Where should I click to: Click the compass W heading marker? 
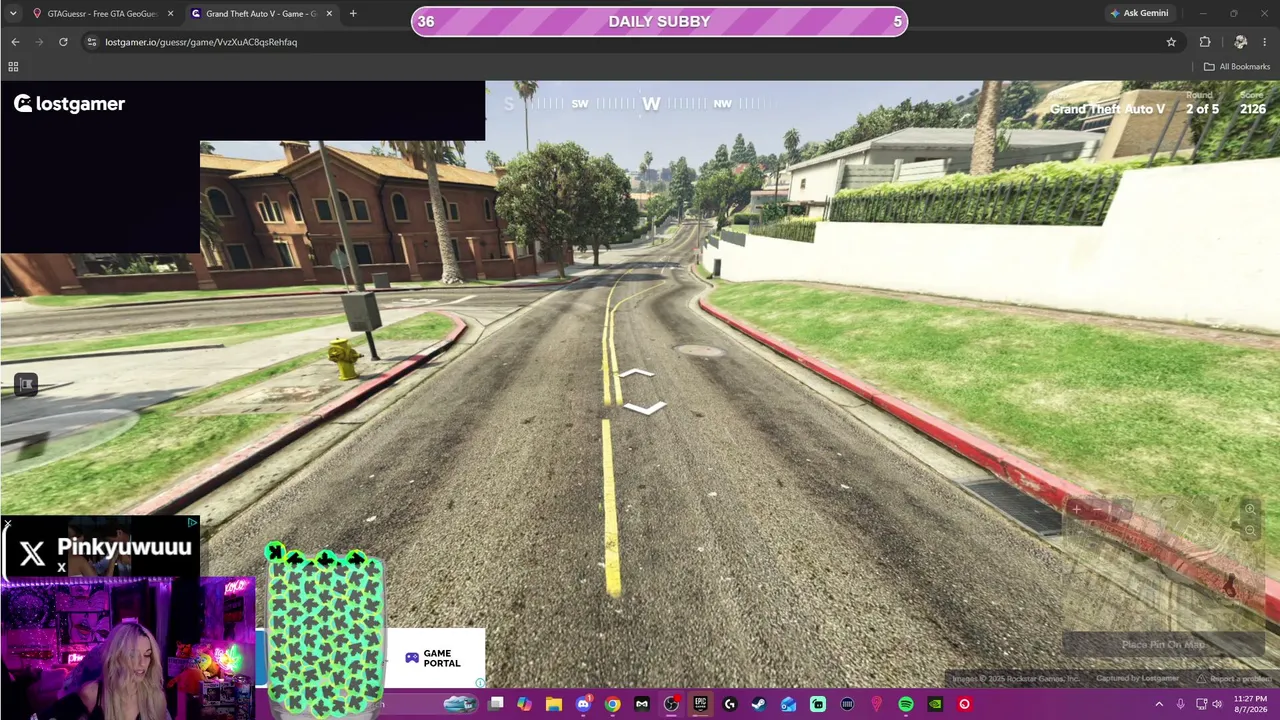point(651,104)
